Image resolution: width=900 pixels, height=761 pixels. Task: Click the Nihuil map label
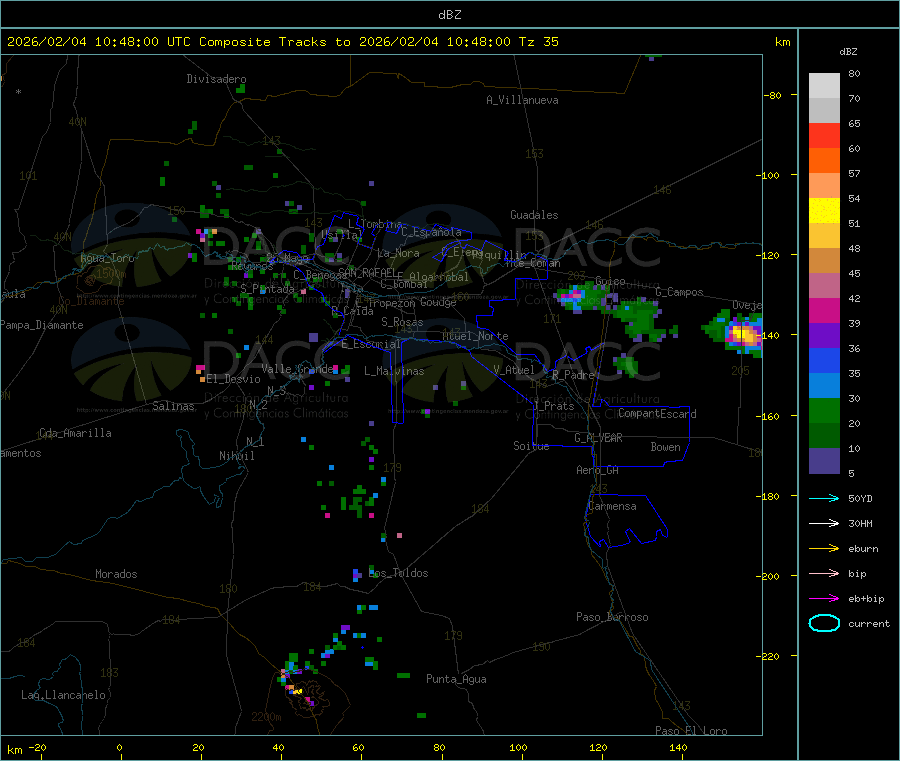coord(237,456)
